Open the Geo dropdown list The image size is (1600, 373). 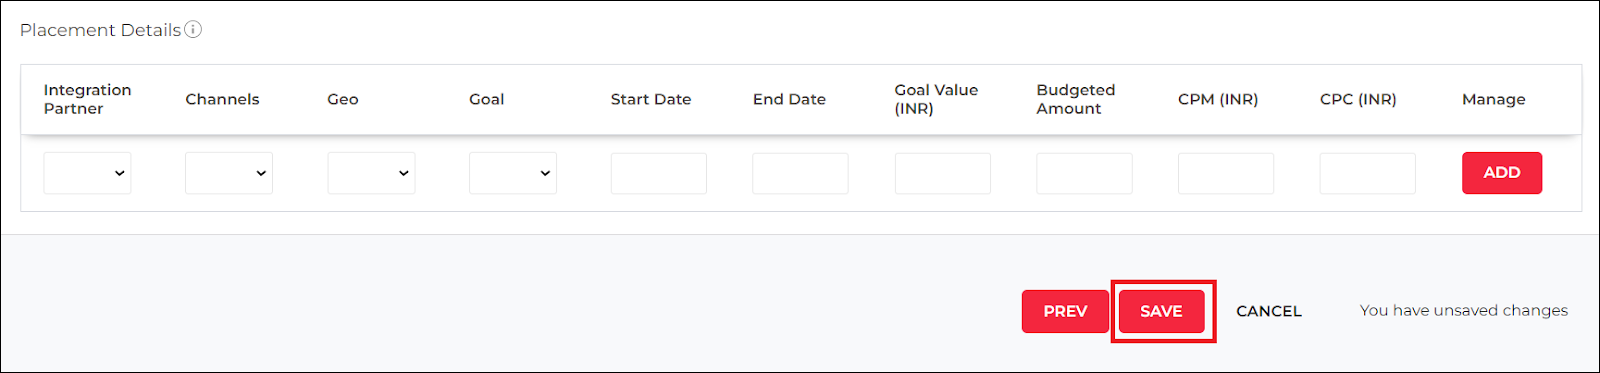(371, 173)
